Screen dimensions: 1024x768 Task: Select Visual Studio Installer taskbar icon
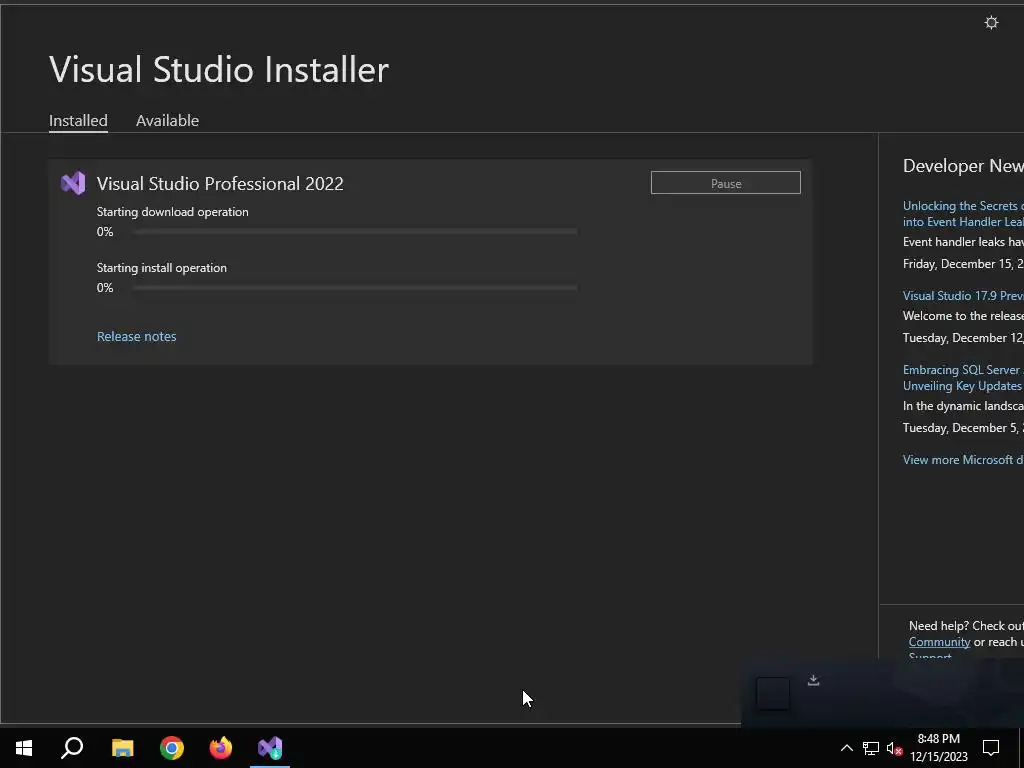click(270, 748)
